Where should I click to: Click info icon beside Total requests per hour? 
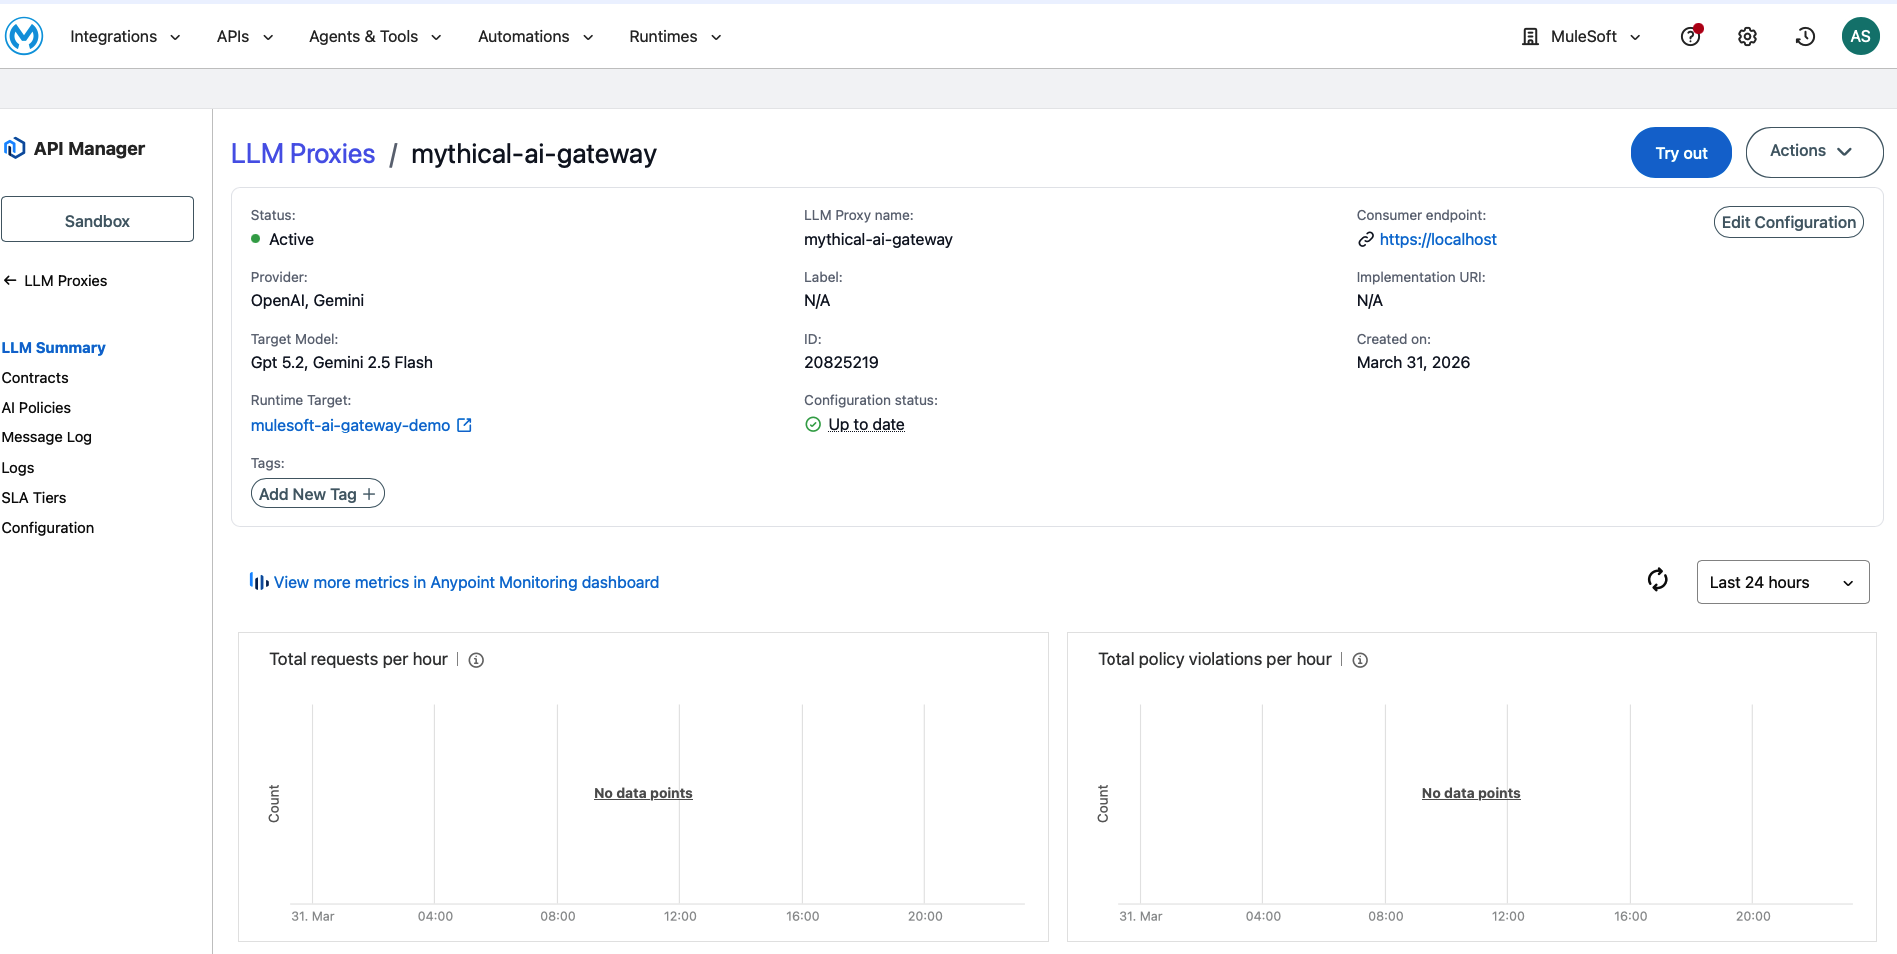tap(476, 660)
